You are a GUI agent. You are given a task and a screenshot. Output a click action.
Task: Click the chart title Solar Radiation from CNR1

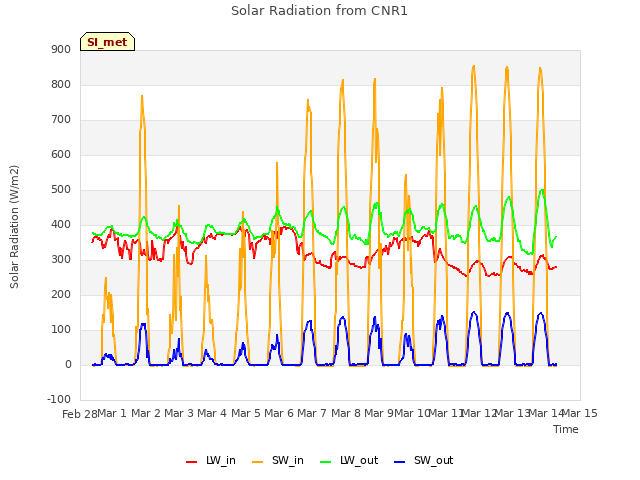[319, 11]
